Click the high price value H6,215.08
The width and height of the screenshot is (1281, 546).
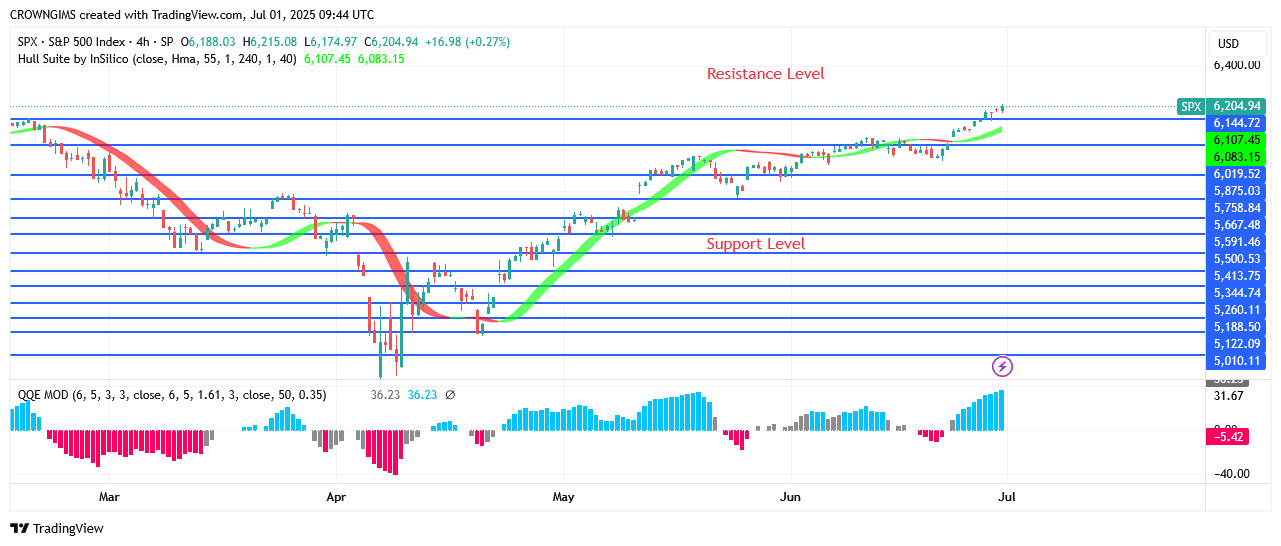(x=270, y=42)
